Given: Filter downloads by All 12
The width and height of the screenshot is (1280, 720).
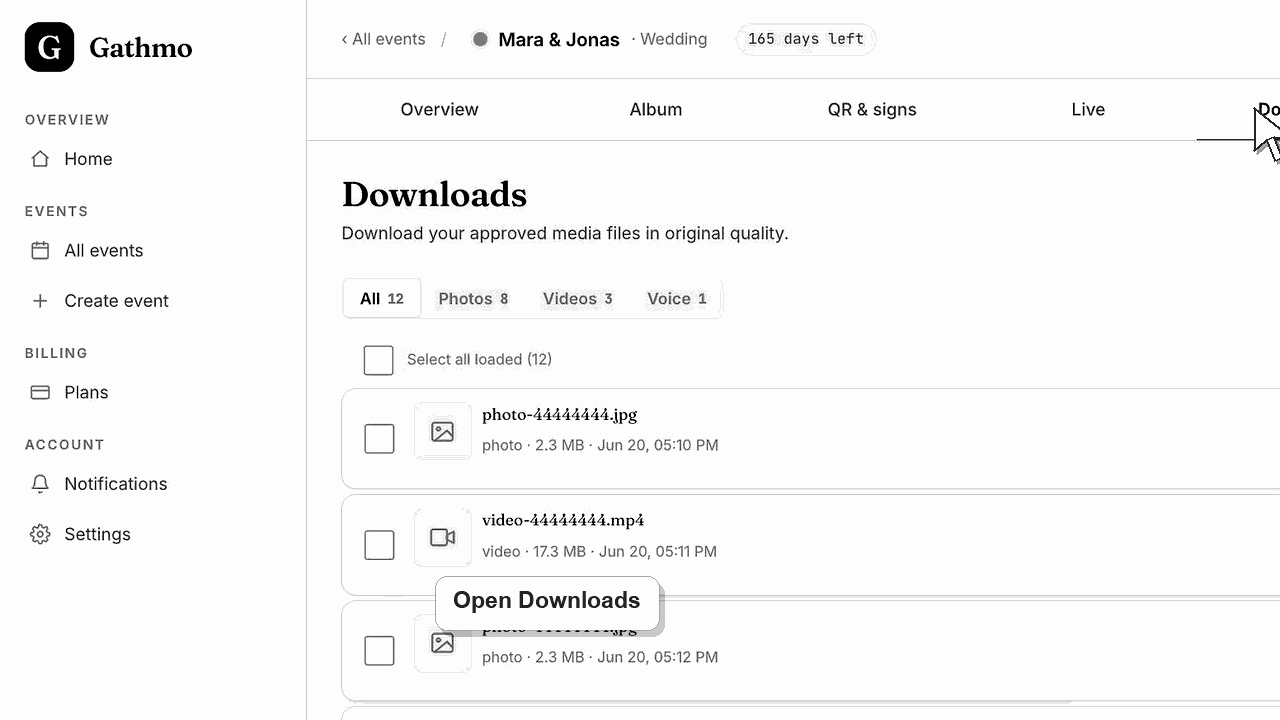Looking at the screenshot, I should click(x=382, y=298).
